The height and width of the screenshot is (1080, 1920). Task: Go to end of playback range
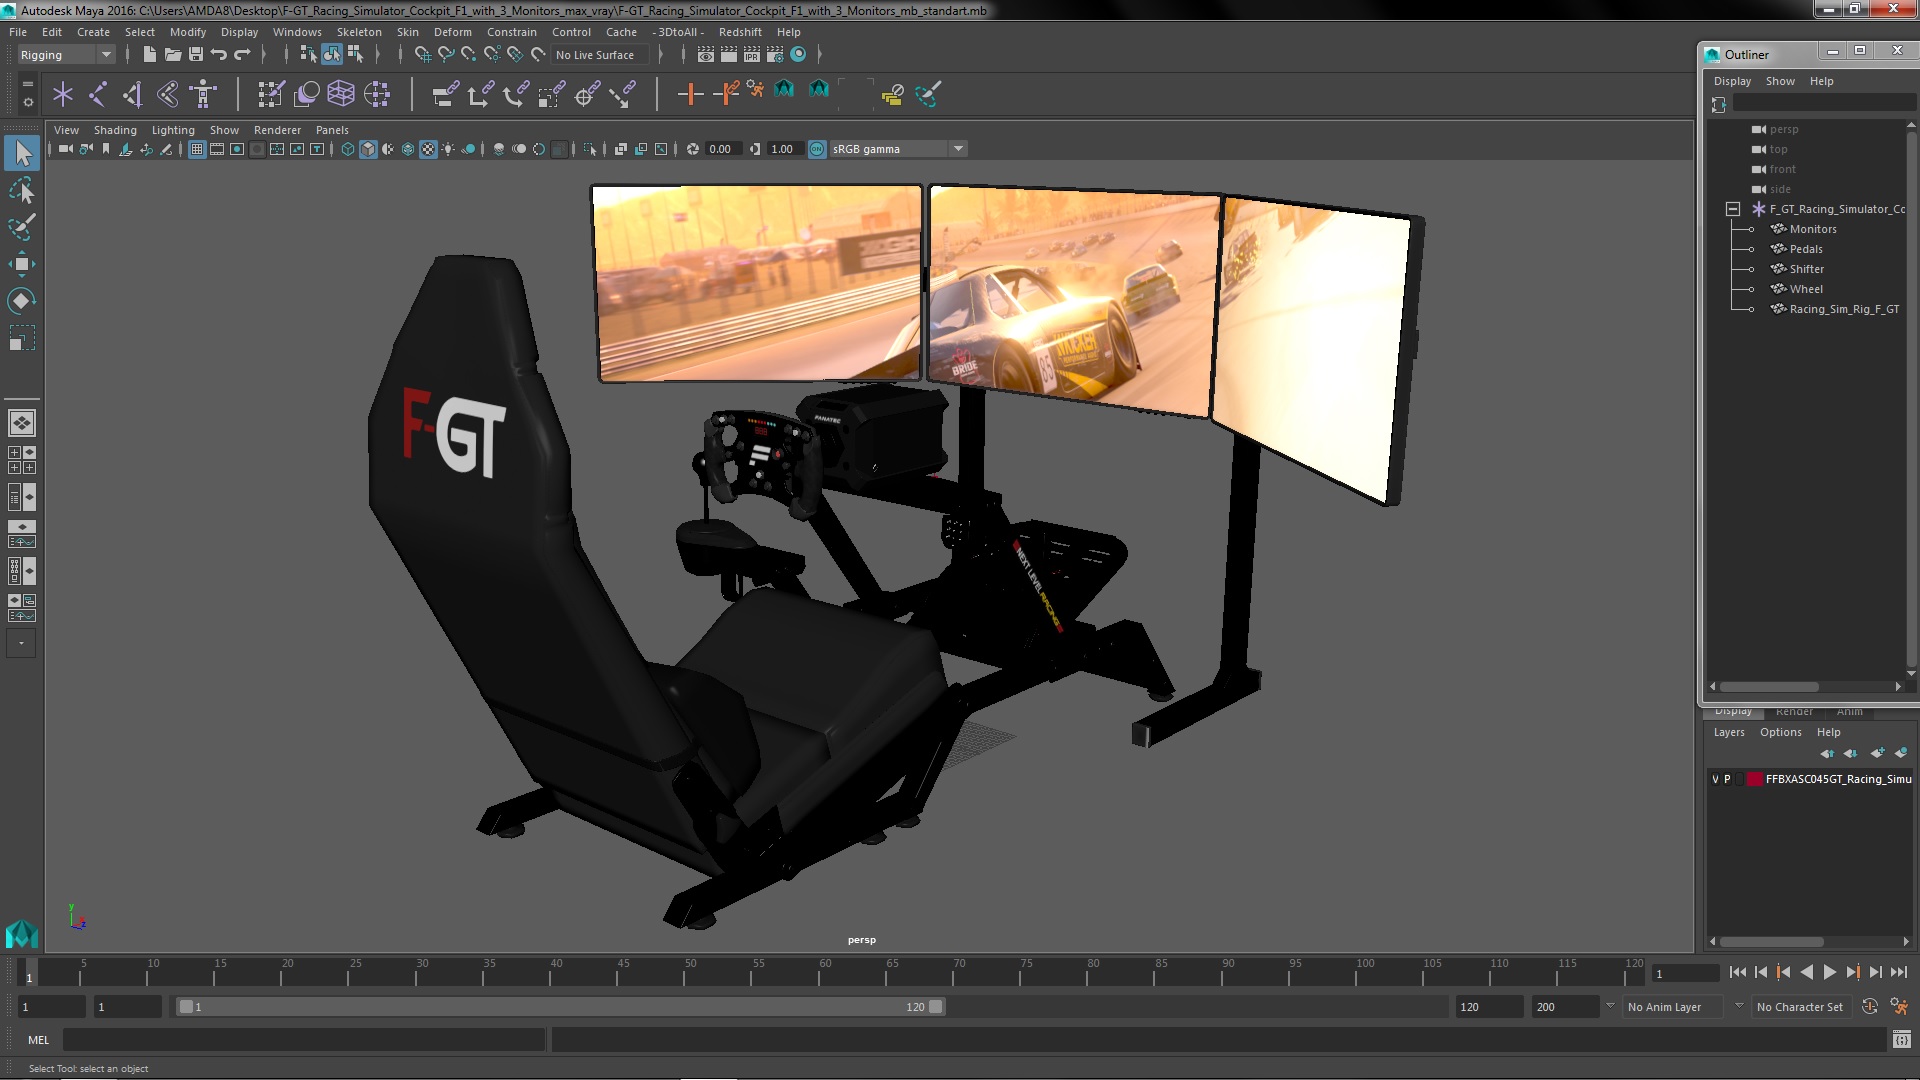click(x=1898, y=972)
